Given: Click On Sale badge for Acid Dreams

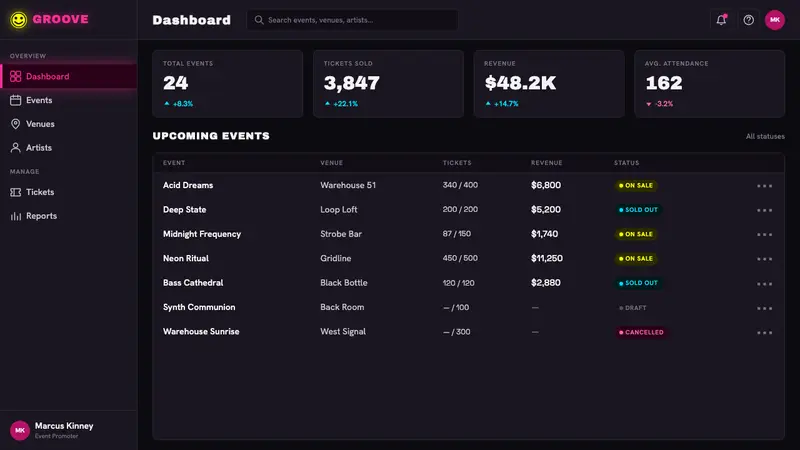Looking at the screenshot, I should pyautogui.click(x=636, y=186).
